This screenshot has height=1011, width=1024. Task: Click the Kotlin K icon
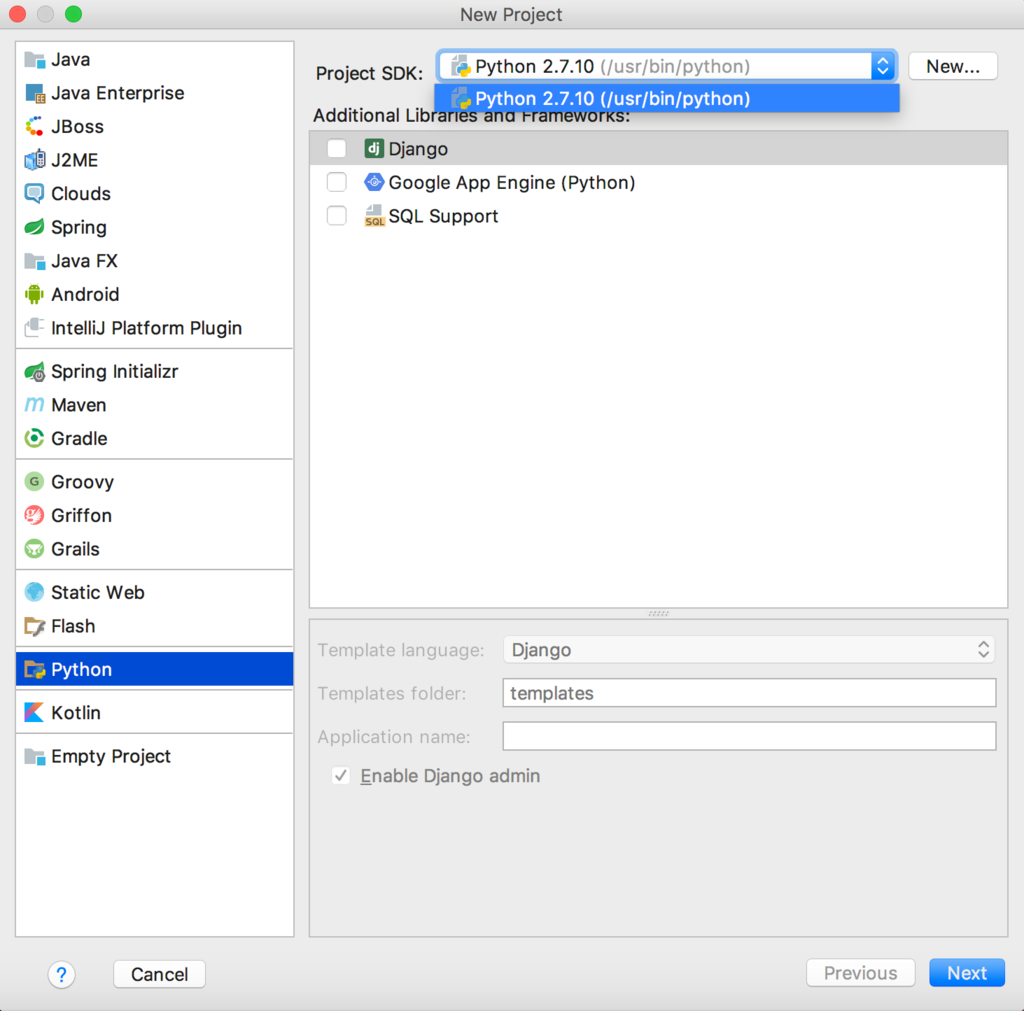coord(35,713)
